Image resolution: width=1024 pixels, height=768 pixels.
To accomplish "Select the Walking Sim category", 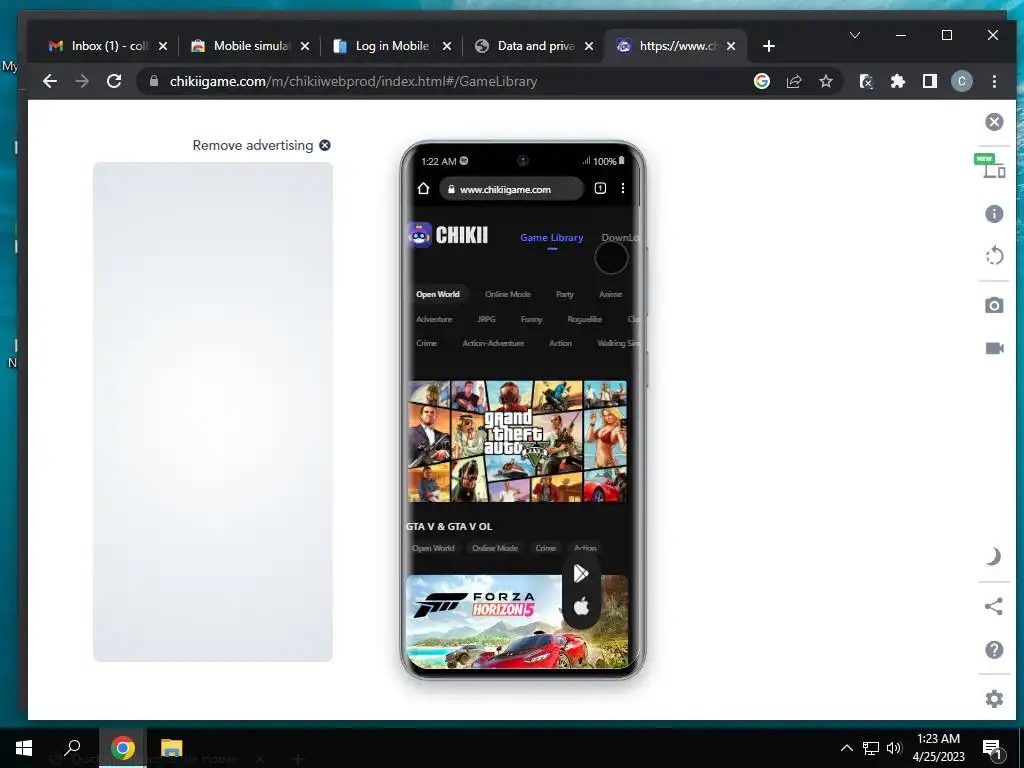I will [x=618, y=344].
